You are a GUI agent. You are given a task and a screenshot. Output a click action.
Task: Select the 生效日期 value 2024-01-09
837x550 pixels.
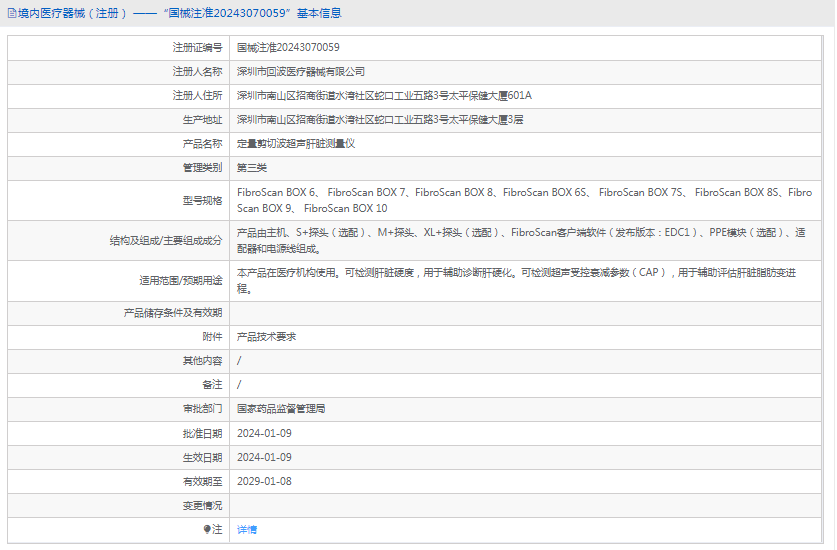[264, 457]
